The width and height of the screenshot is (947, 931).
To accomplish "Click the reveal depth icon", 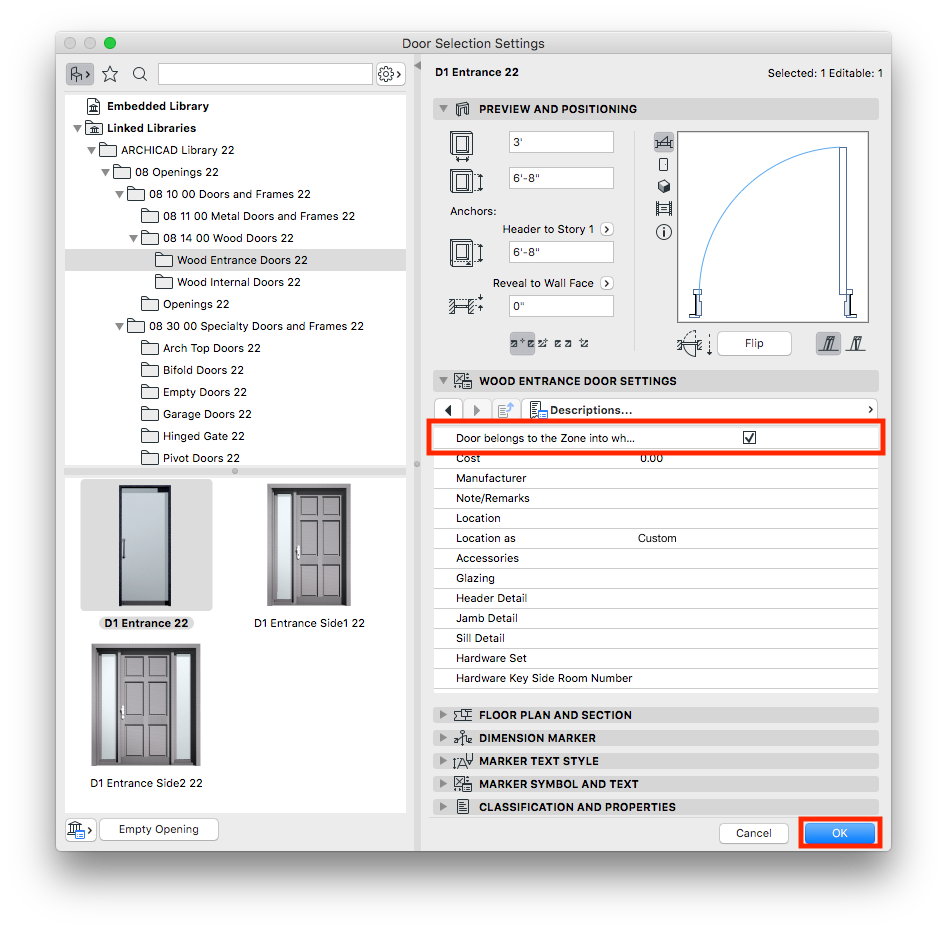I will coord(466,305).
